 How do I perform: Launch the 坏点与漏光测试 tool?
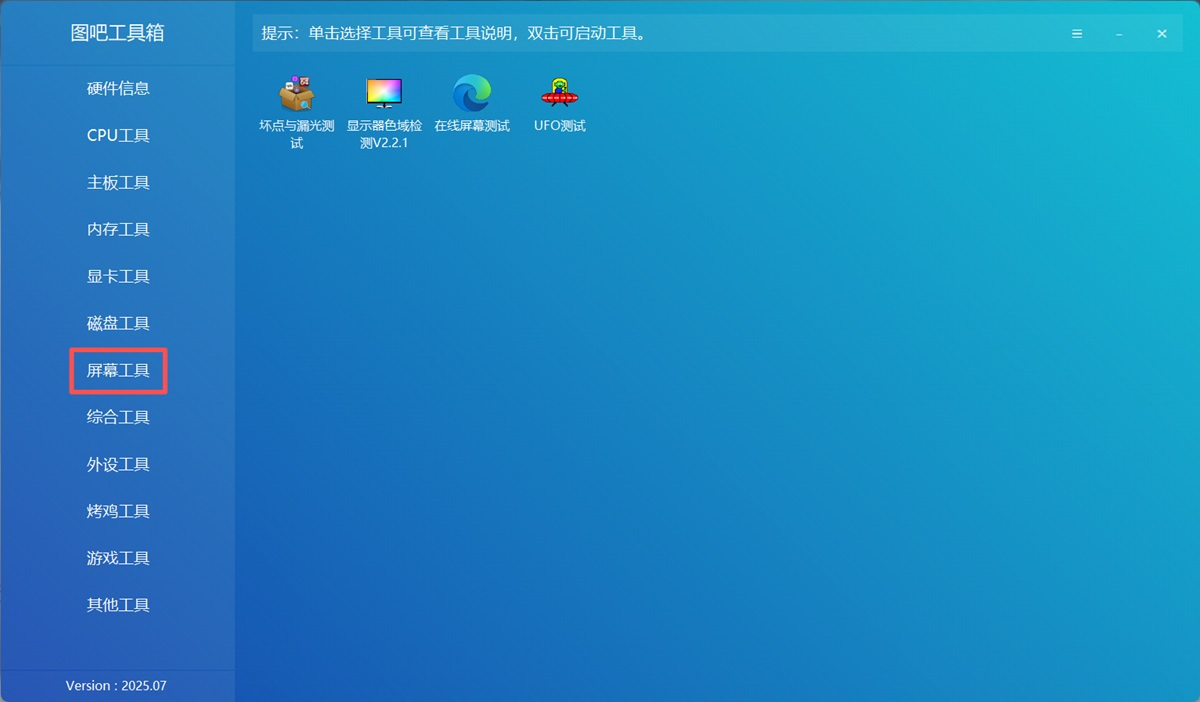(x=296, y=105)
